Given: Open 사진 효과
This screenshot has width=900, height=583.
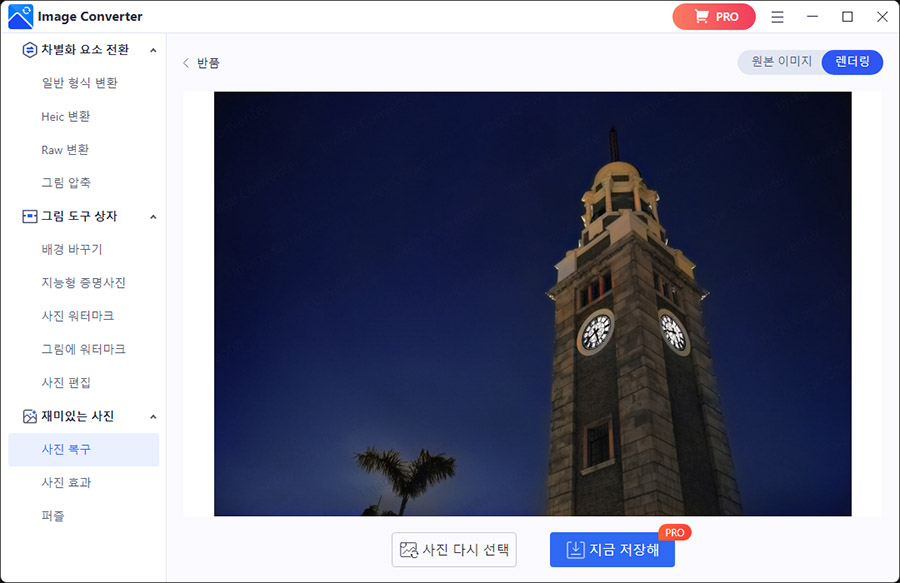Looking at the screenshot, I should point(66,483).
